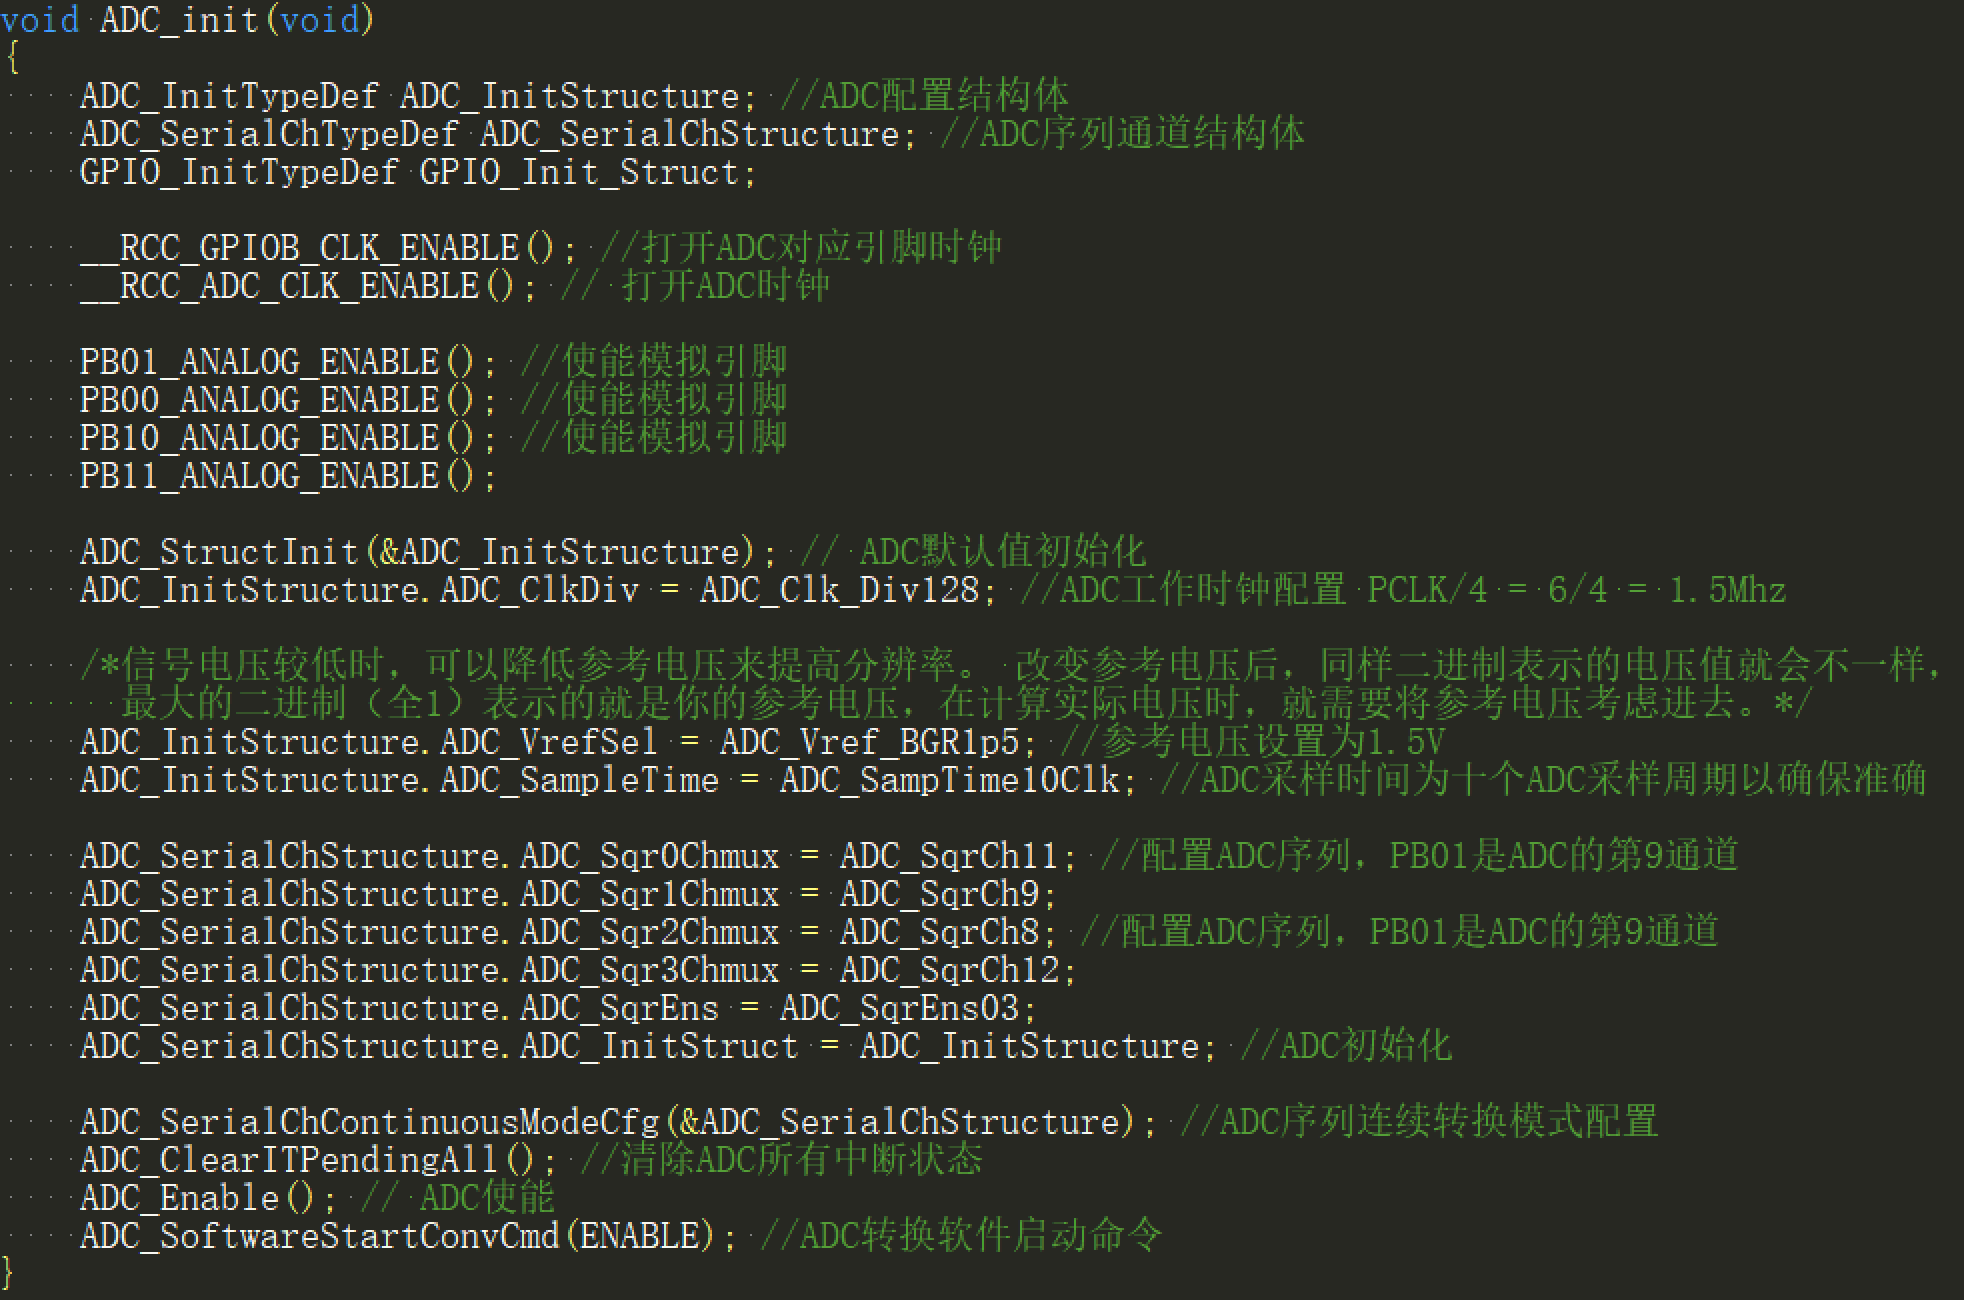Screen dimensions: 1964x1300
Task: Click the ADC_init function name
Action: click(179, 19)
